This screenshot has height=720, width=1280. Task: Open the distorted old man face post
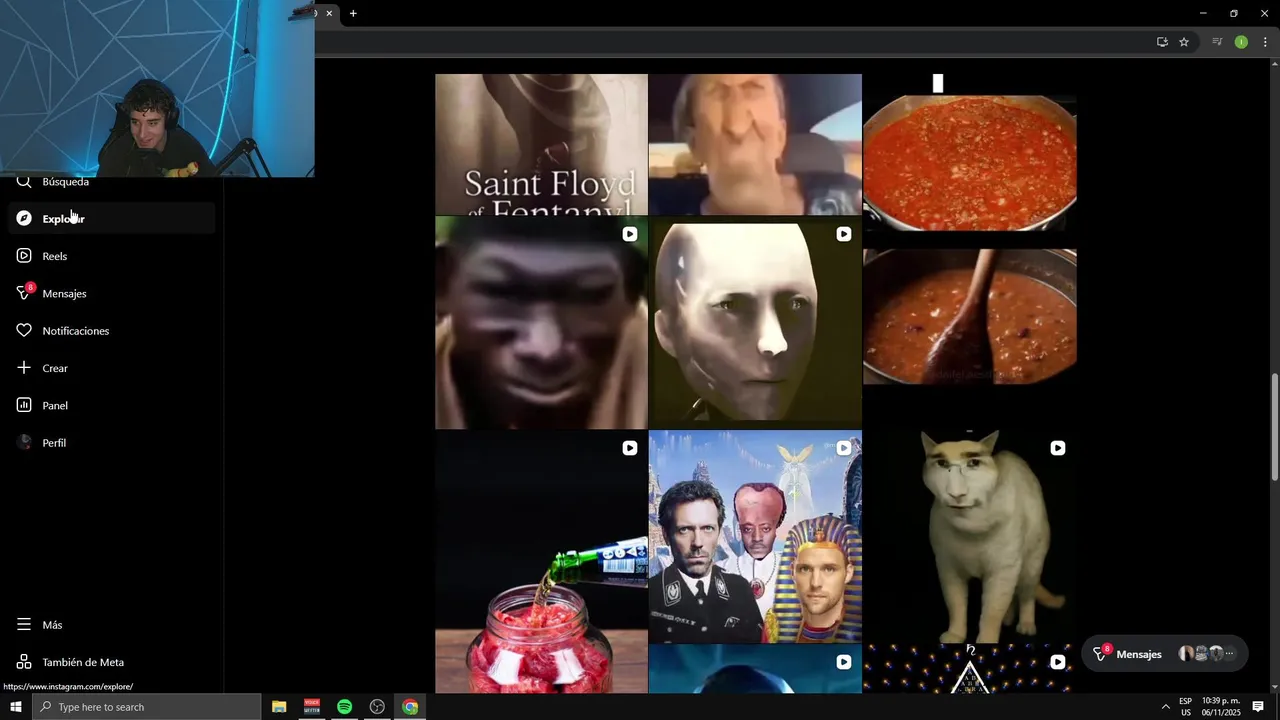tap(755, 144)
